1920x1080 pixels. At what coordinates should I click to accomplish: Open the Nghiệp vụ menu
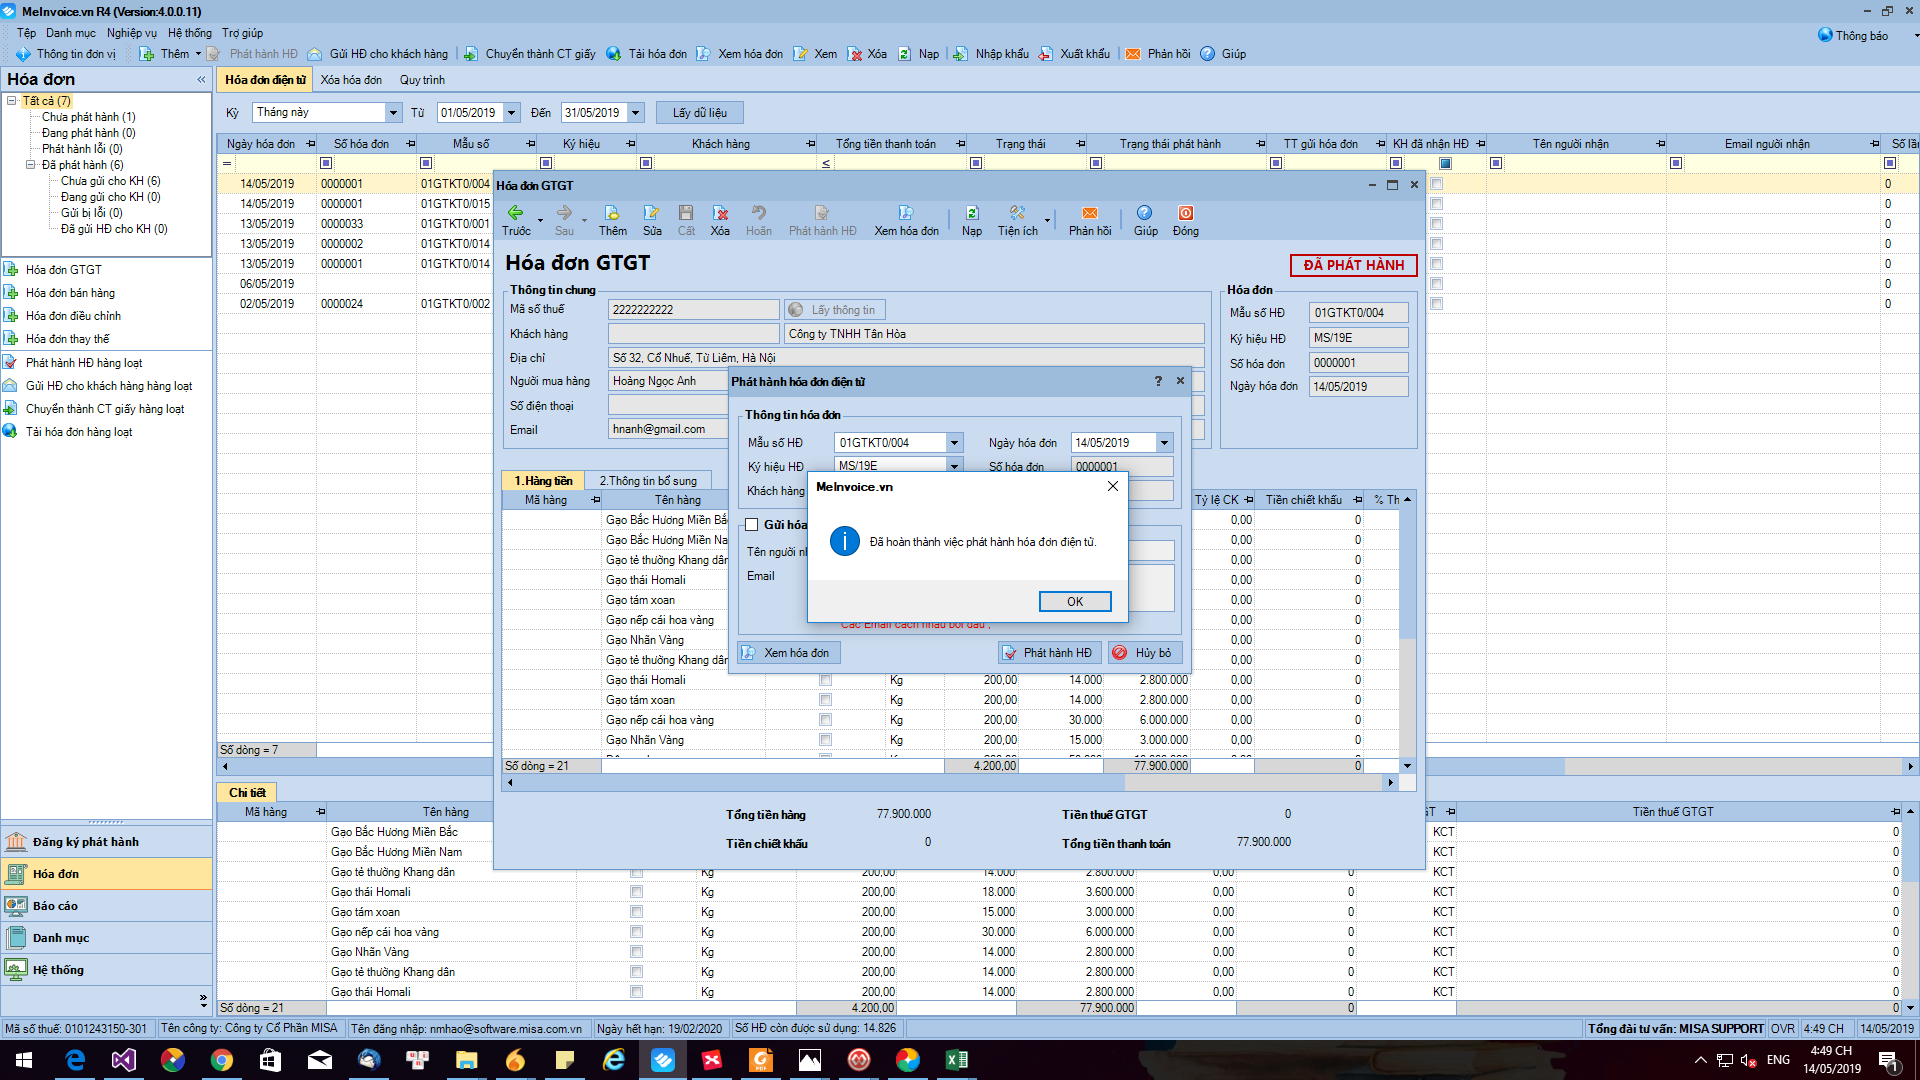132,33
